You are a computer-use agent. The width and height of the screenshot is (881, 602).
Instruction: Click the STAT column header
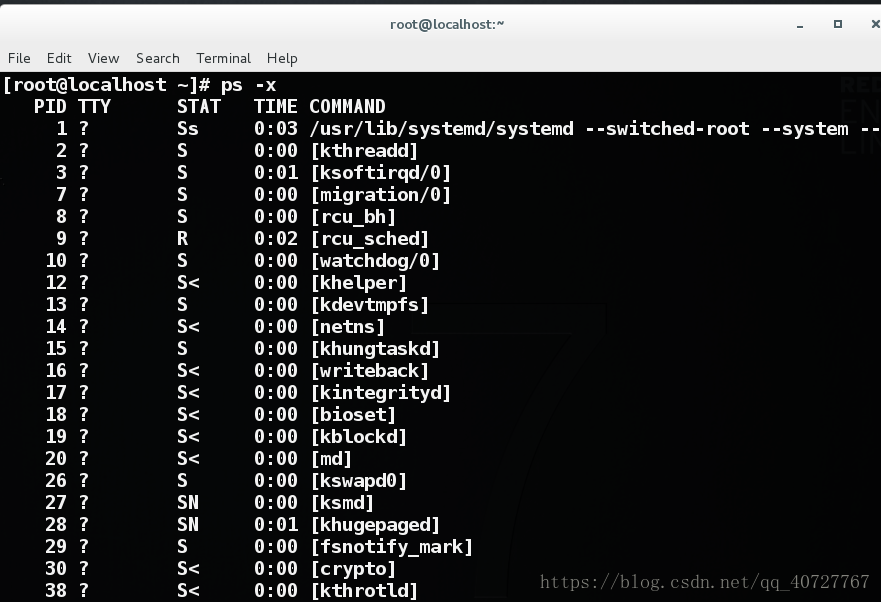pyautogui.click(x=199, y=106)
